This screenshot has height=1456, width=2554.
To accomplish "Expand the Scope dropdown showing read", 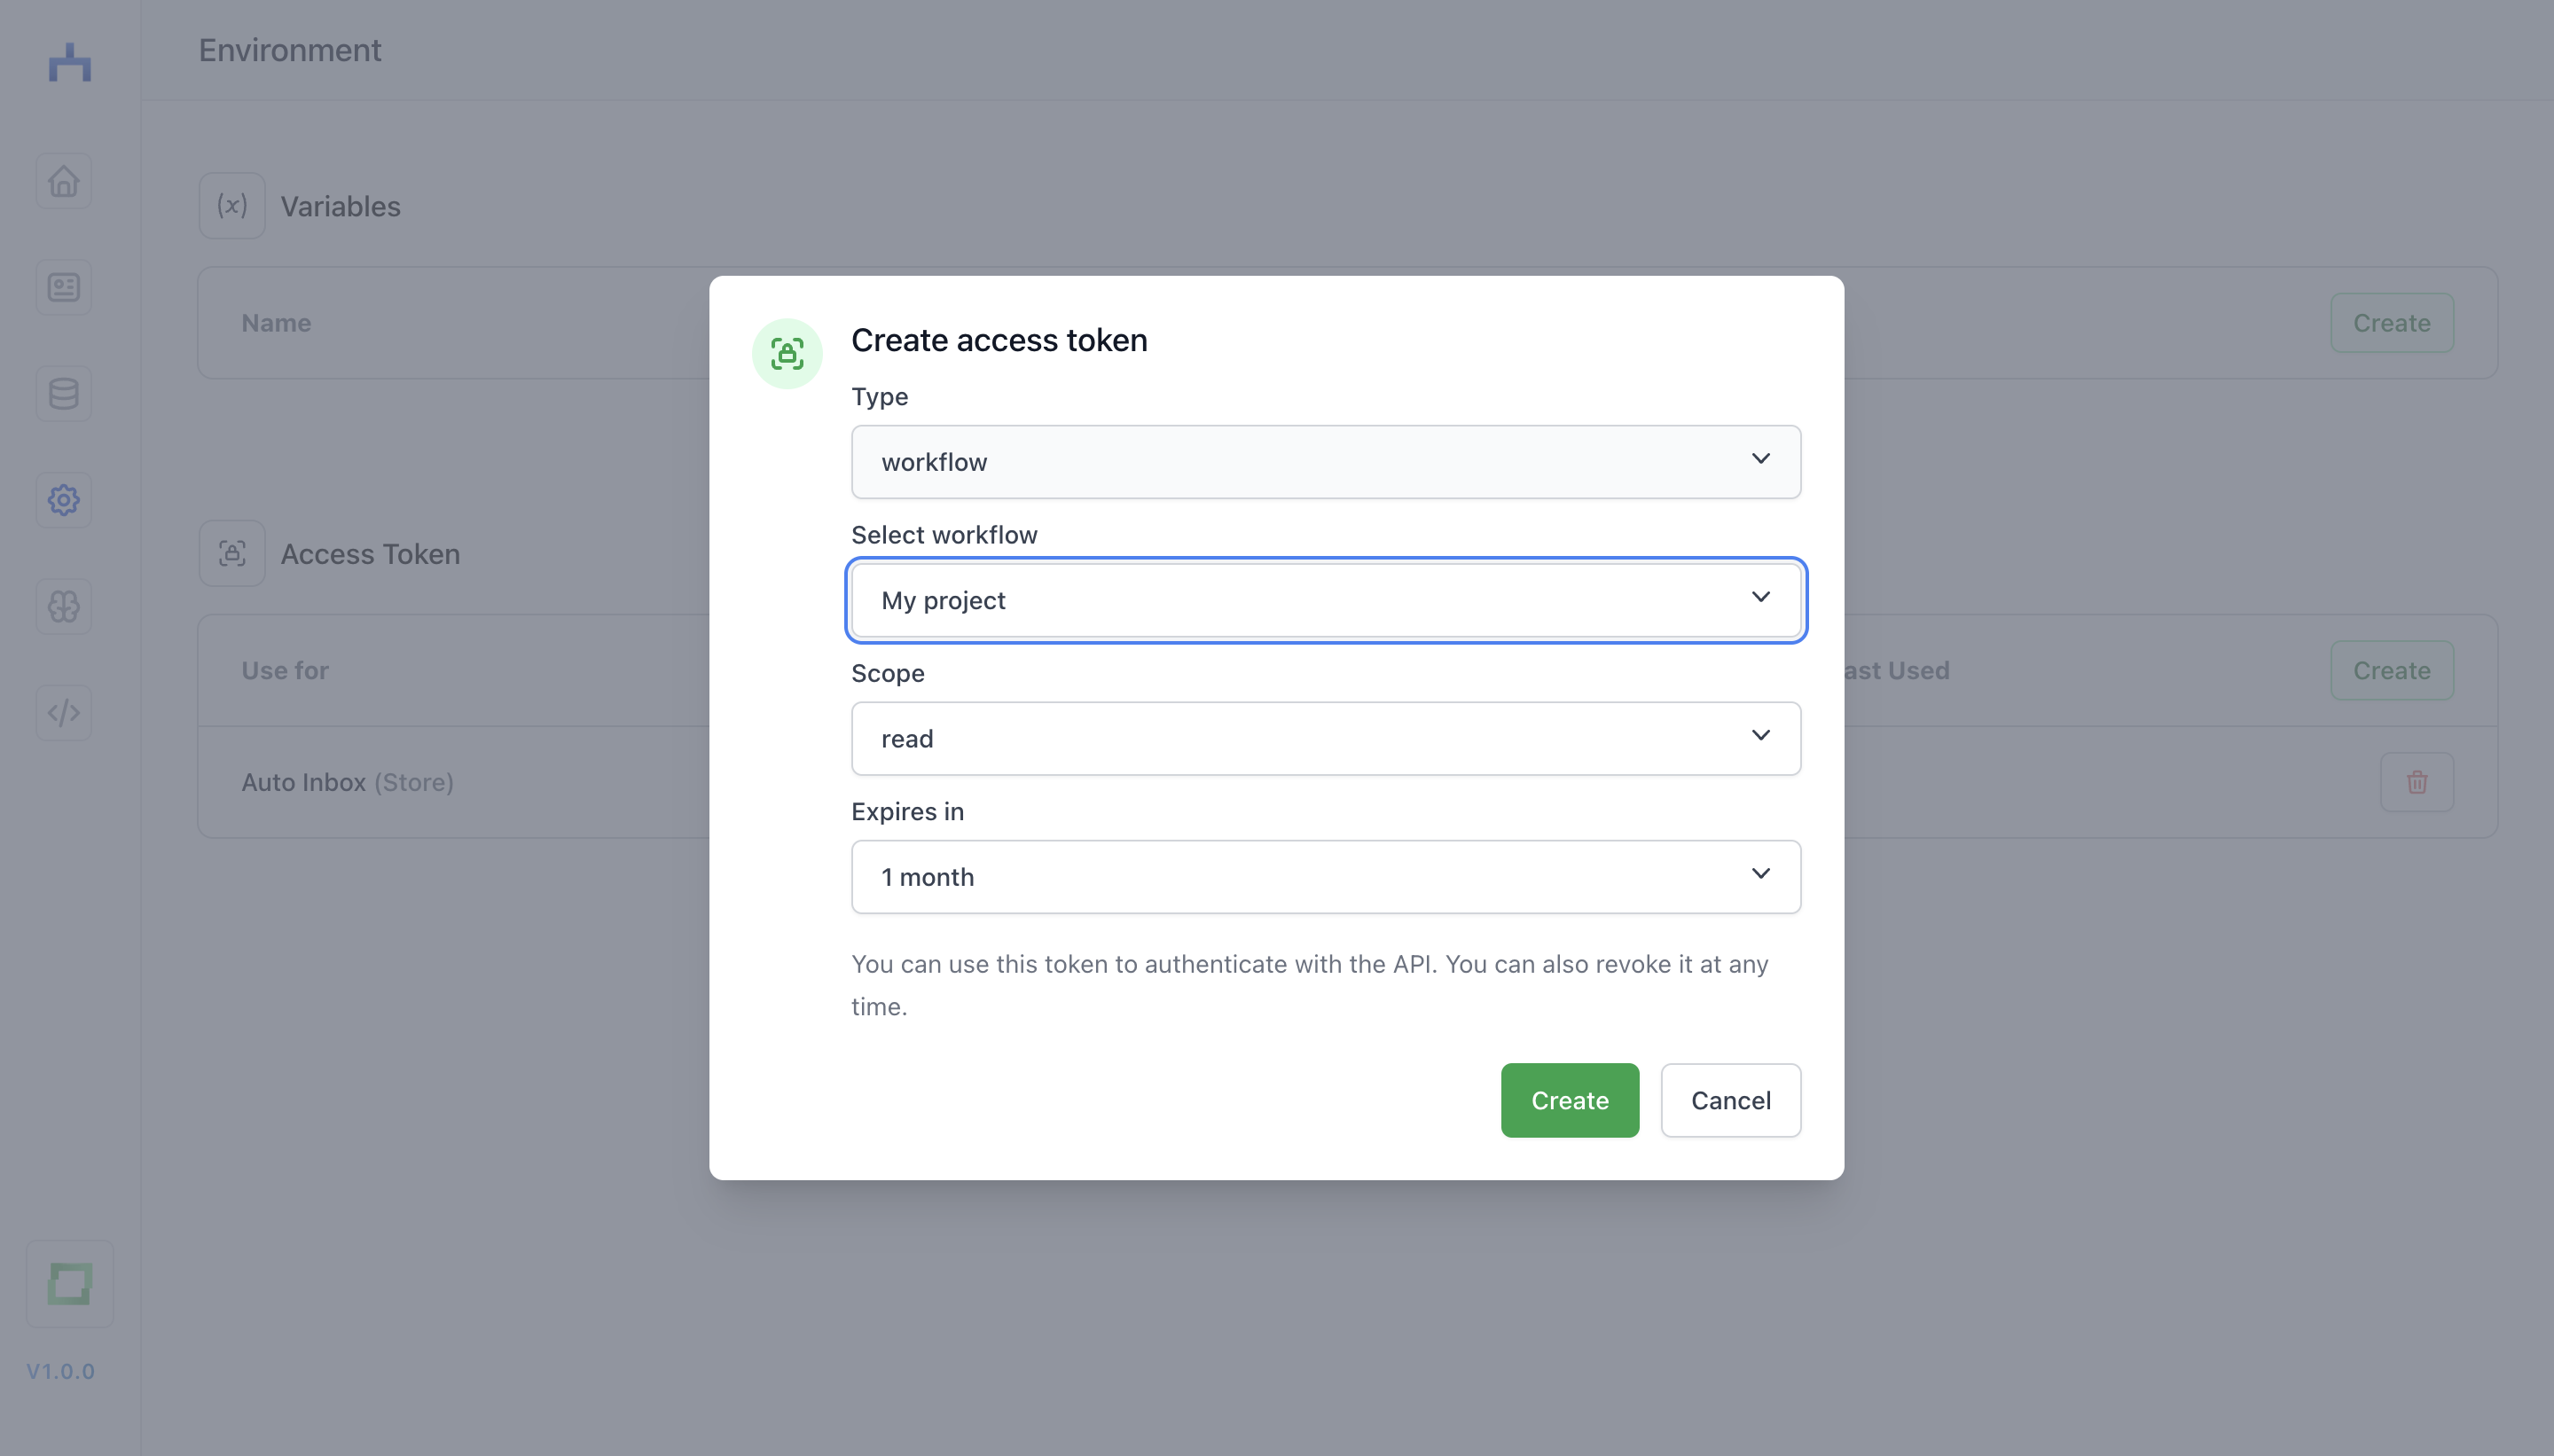I will pyautogui.click(x=1326, y=738).
